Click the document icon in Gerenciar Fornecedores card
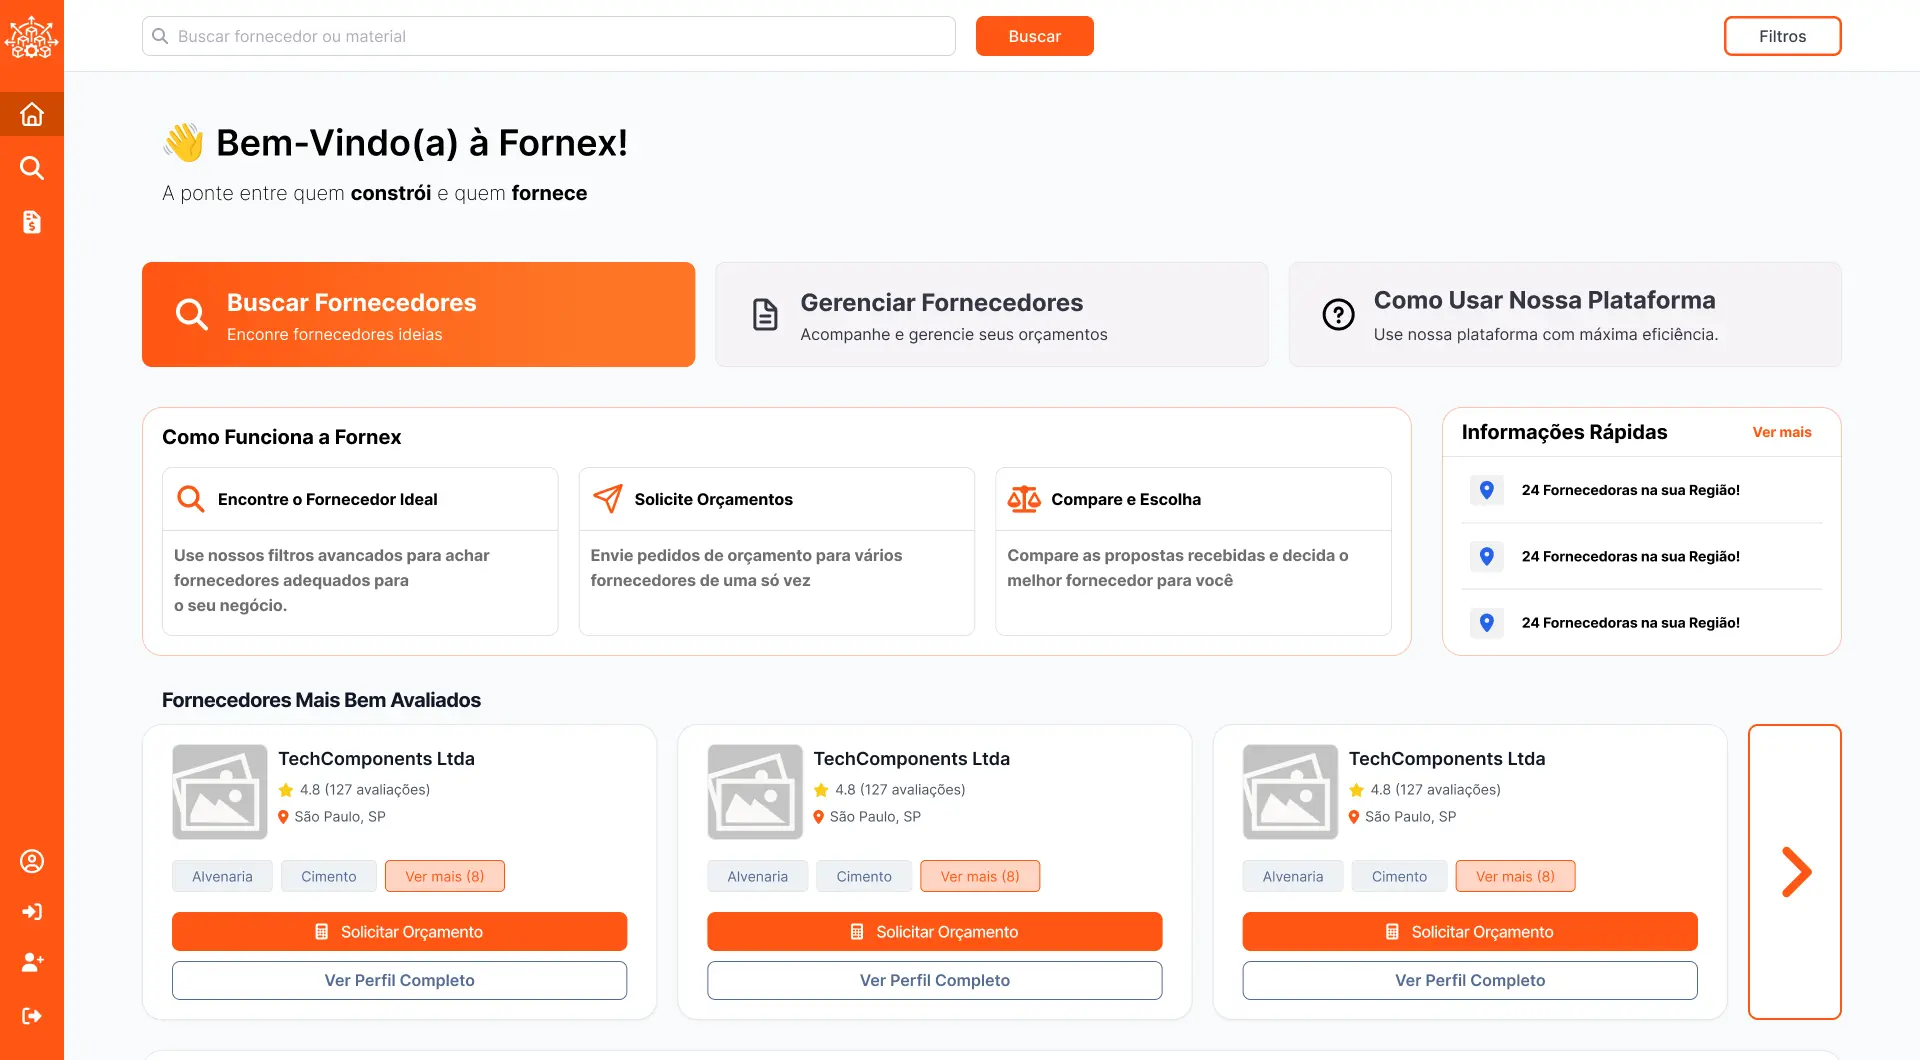Viewport: 1920px width, 1060px height. pyautogui.click(x=765, y=314)
